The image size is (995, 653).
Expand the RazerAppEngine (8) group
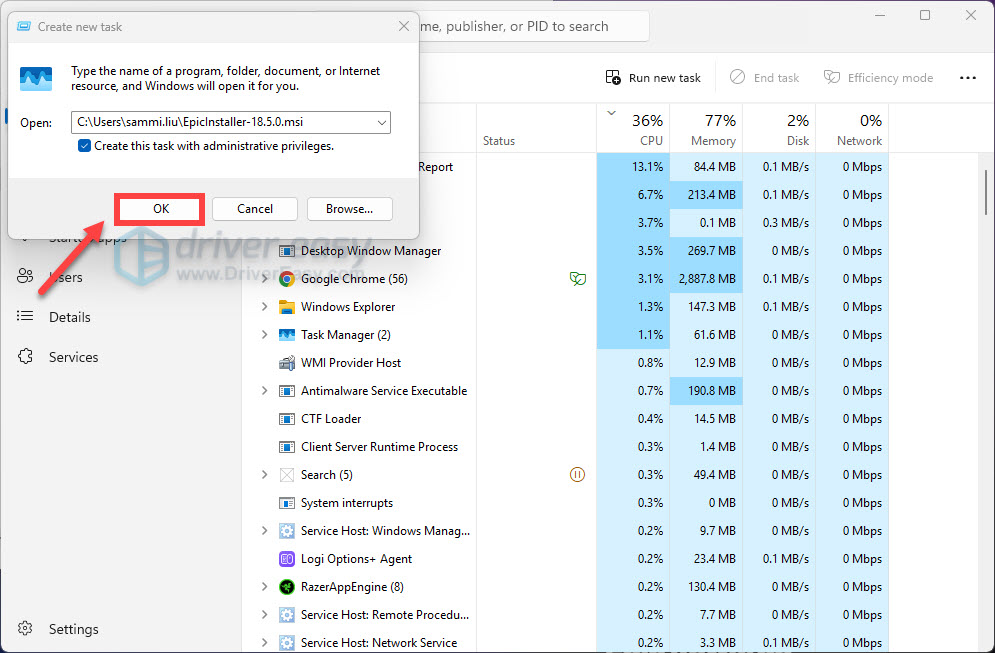(x=265, y=587)
